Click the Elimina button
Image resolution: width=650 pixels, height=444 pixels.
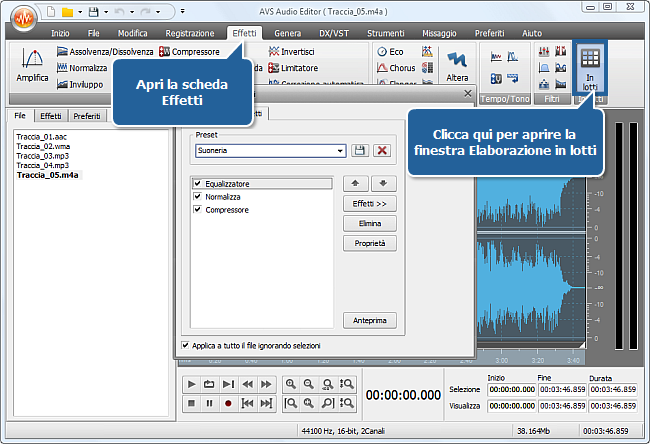(x=369, y=224)
